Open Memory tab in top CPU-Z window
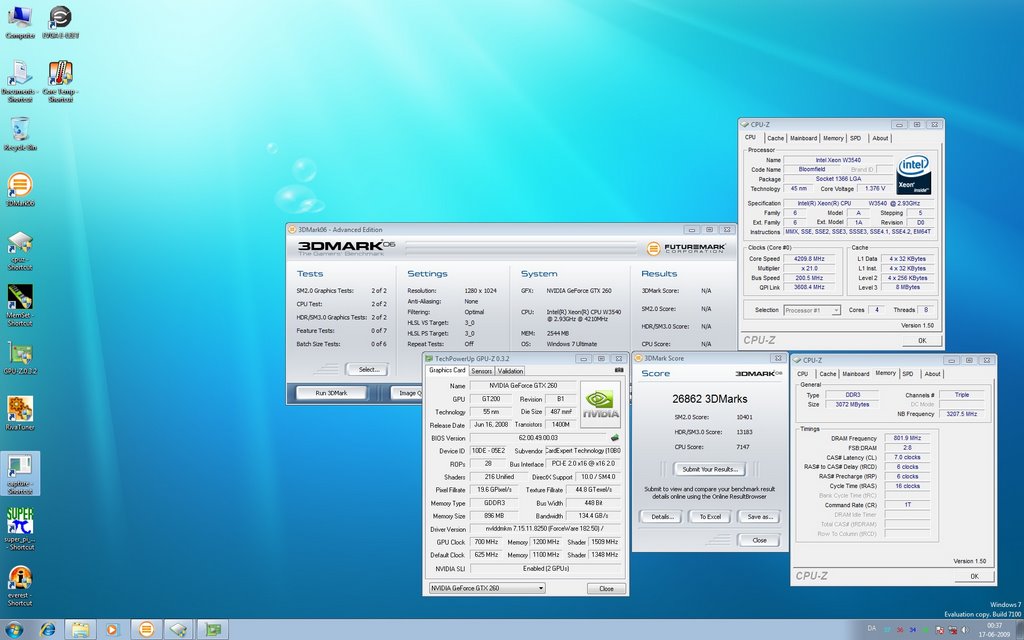Screen dimensions: 1024x640 [833, 138]
